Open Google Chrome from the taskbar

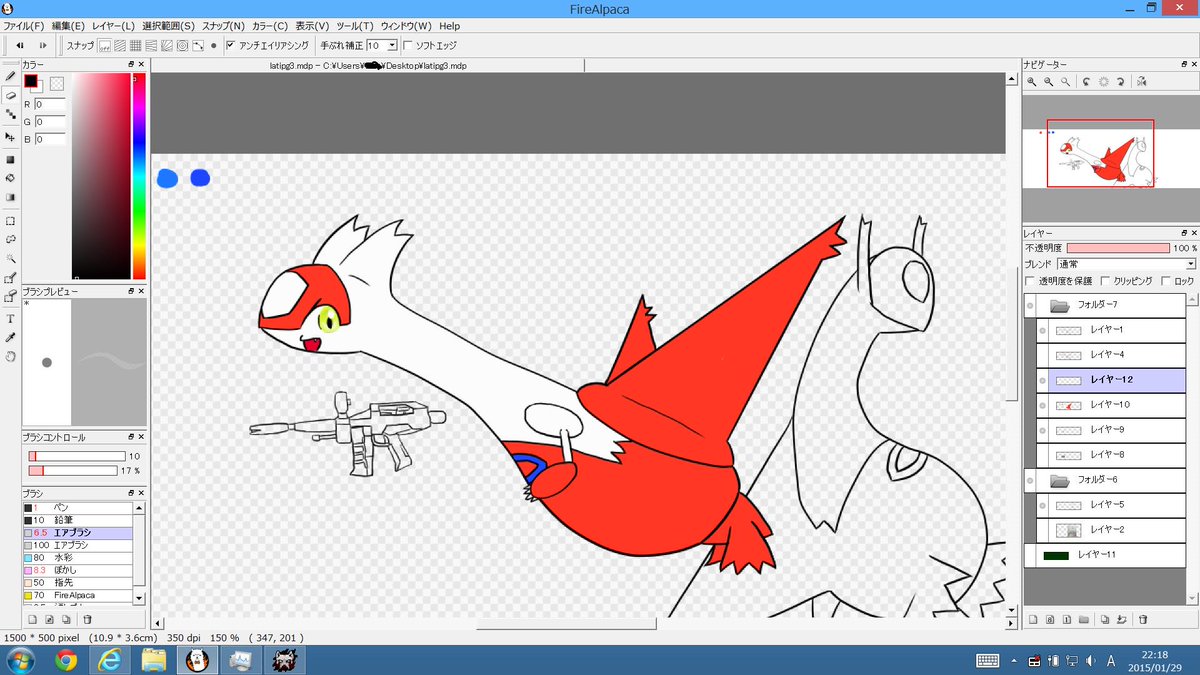point(66,660)
